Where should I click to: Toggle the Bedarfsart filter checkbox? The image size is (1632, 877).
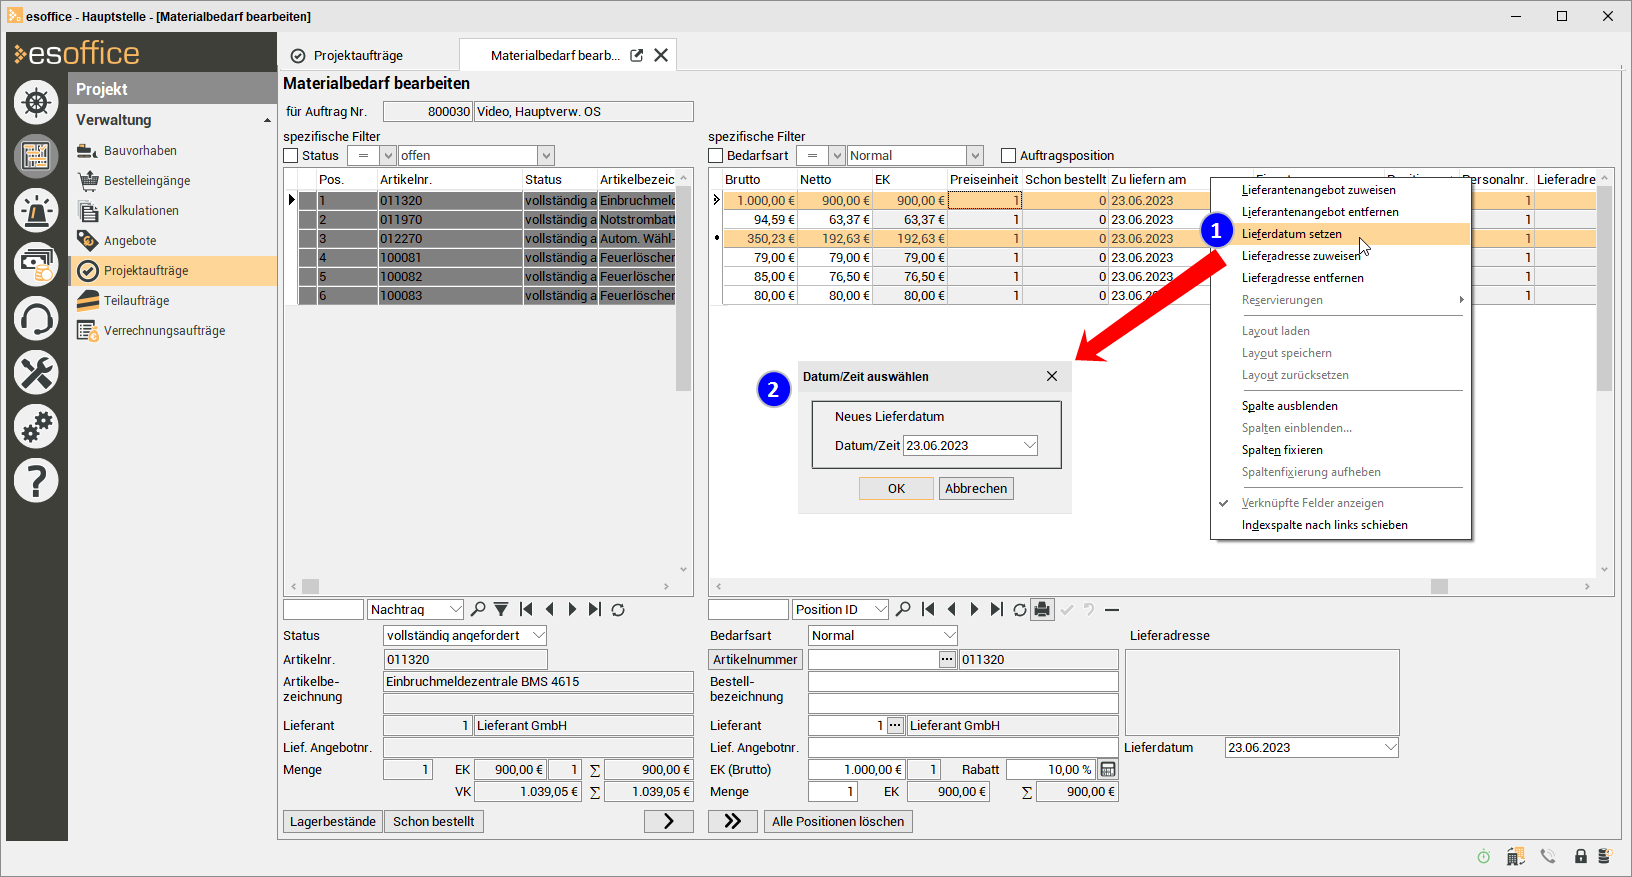pos(716,156)
